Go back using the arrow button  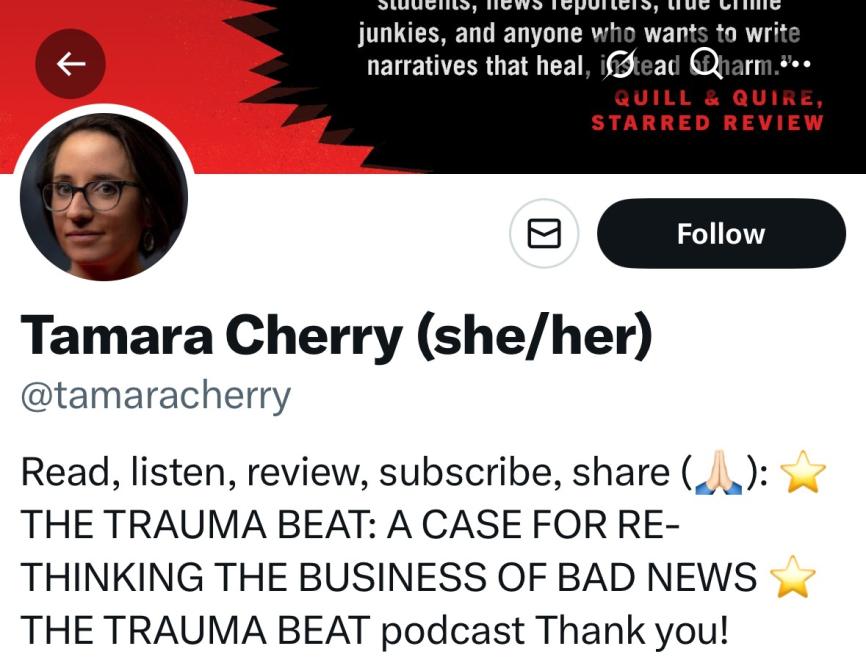click(x=71, y=64)
